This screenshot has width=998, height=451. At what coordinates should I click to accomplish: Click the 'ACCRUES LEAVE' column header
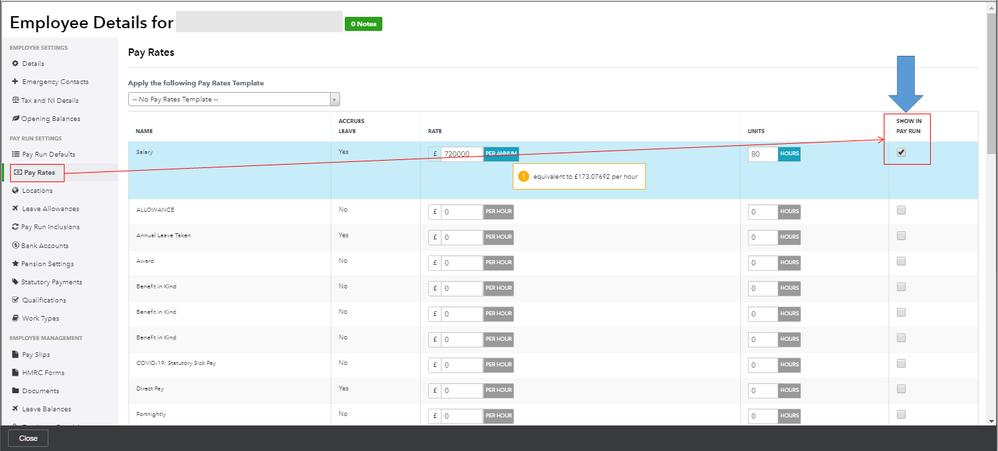tap(351, 126)
